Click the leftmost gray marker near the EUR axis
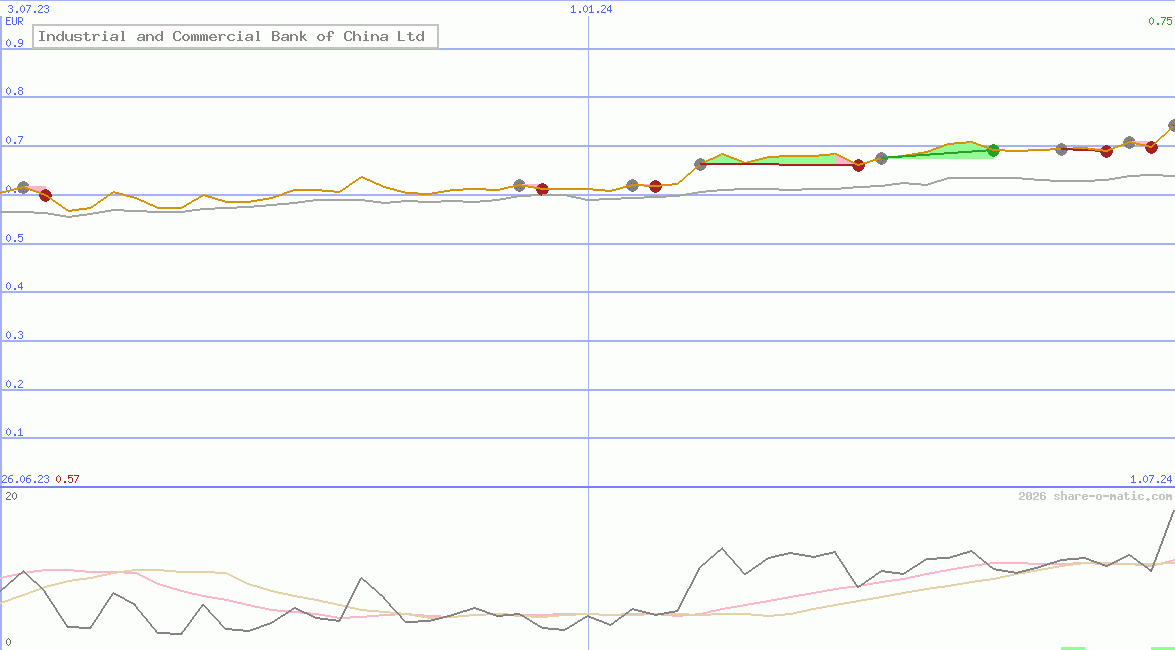 point(23,187)
